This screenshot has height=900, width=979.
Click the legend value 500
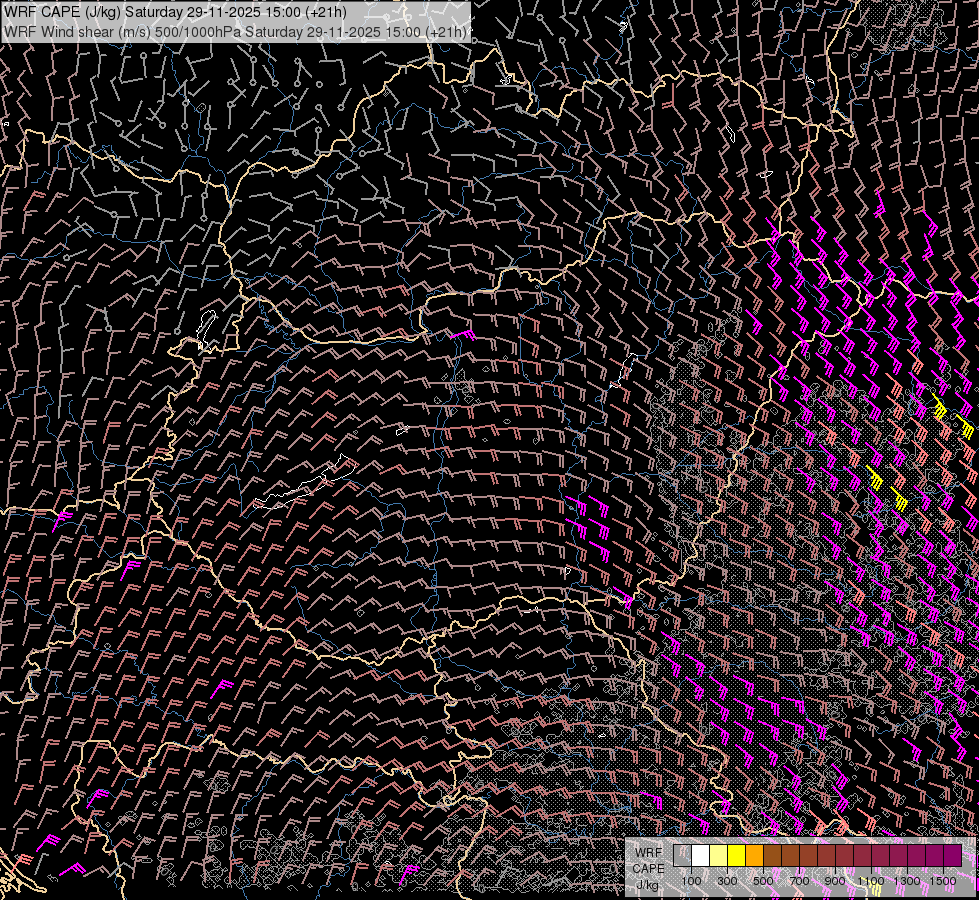coord(763,881)
